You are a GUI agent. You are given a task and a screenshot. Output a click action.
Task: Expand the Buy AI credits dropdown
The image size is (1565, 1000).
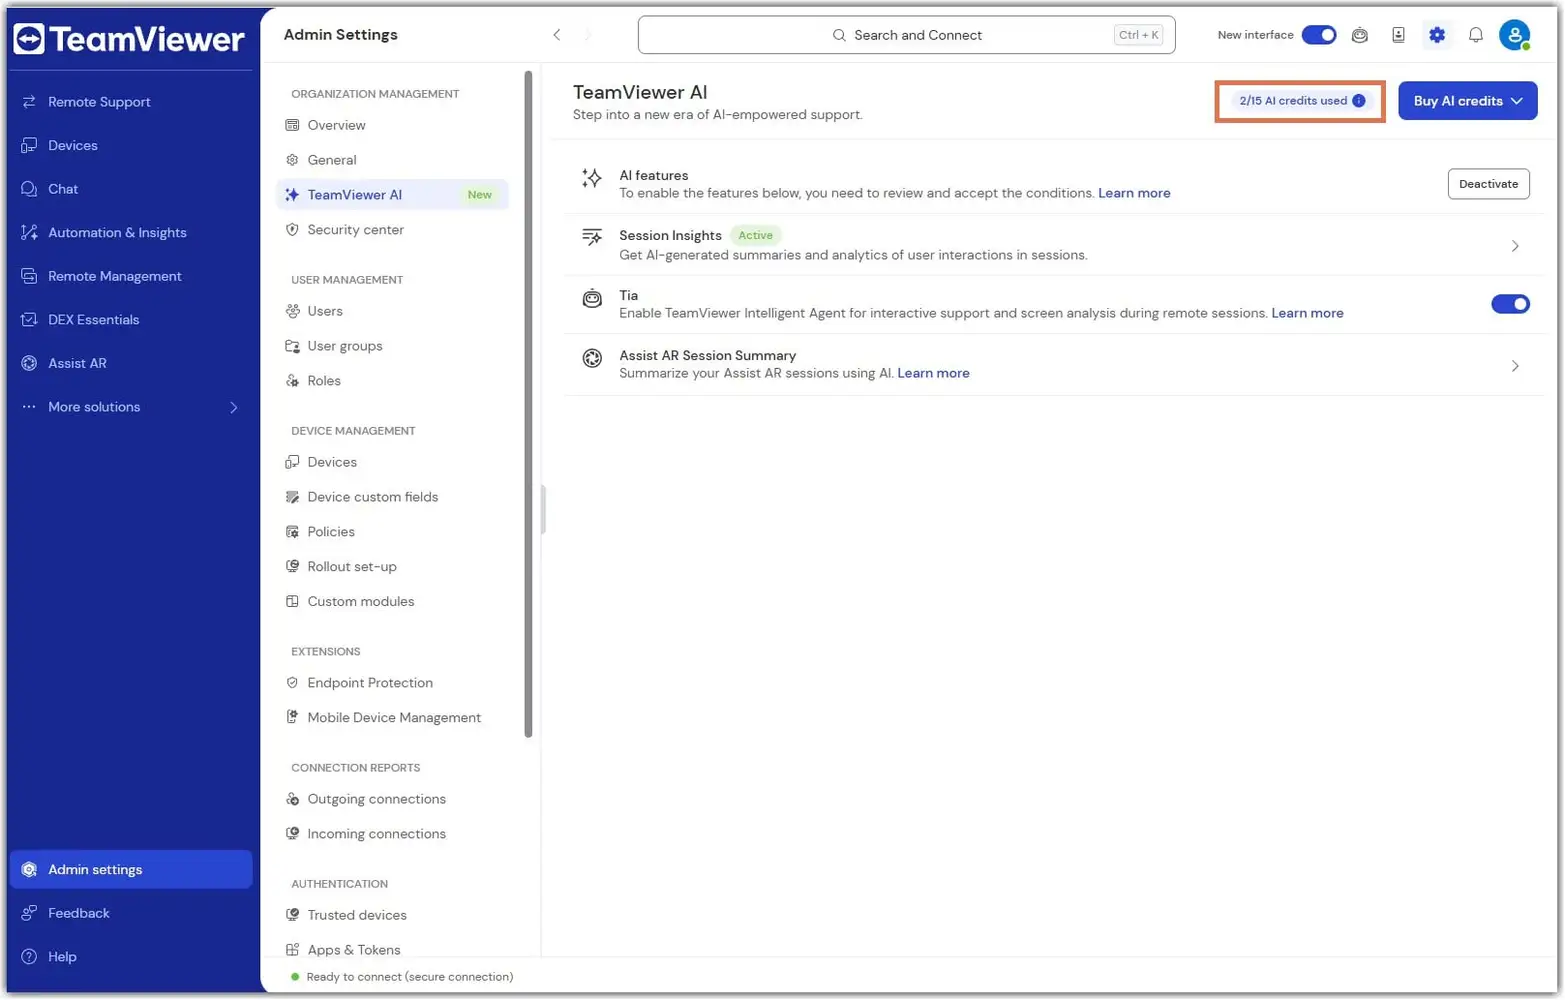click(1467, 101)
